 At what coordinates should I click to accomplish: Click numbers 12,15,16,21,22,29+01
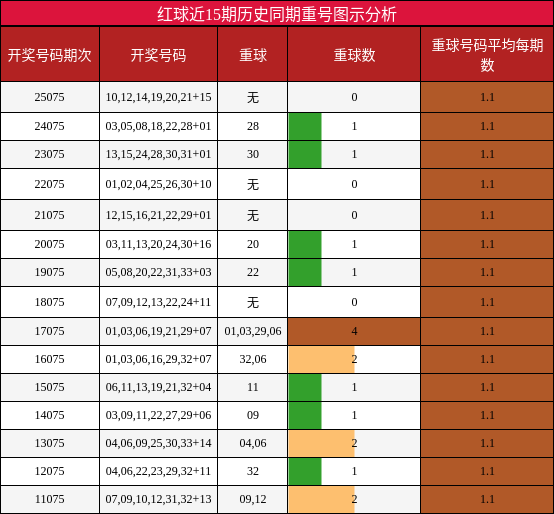tap(158, 215)
